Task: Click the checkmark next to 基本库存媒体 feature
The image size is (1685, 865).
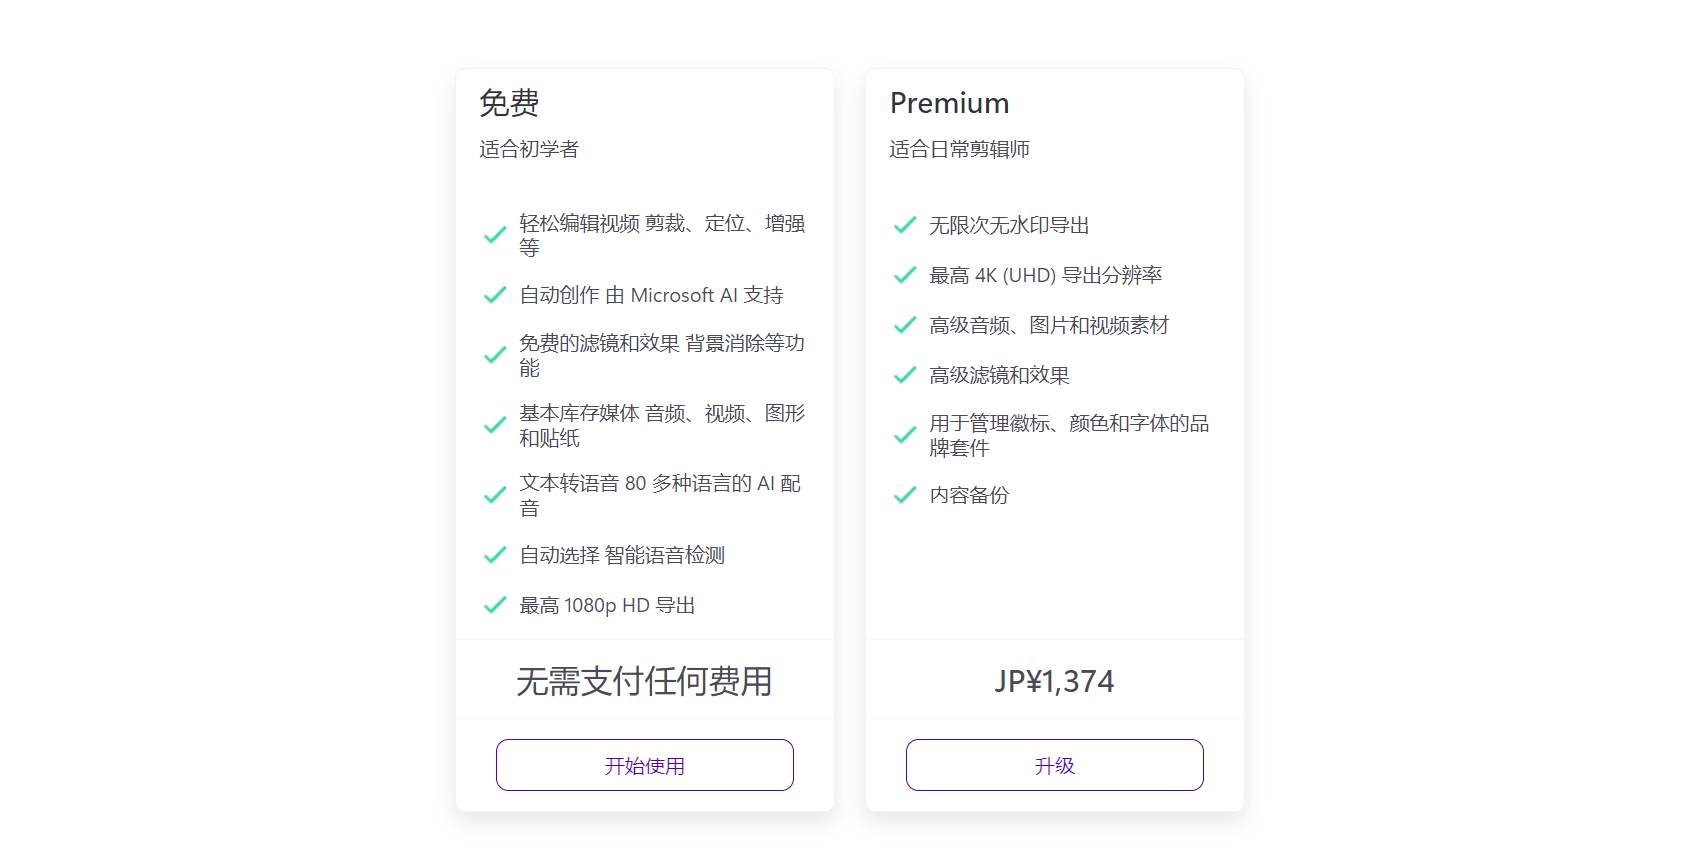Action: [494, 424]
